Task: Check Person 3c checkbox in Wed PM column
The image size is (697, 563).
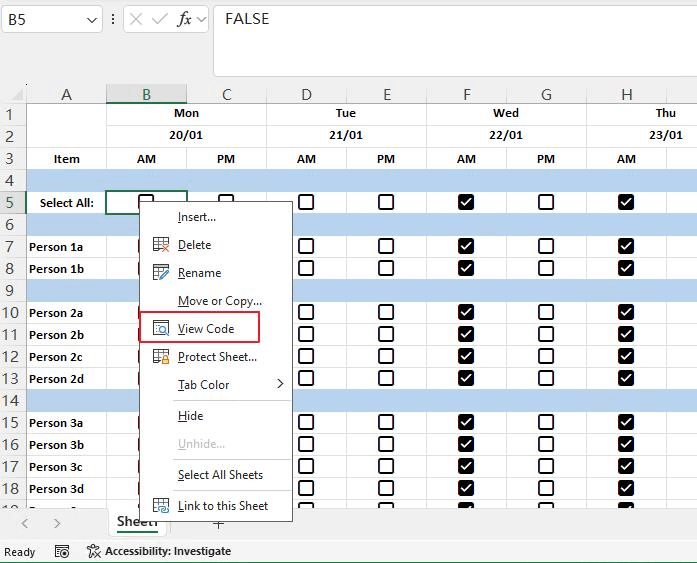Action: pos(546,466)
